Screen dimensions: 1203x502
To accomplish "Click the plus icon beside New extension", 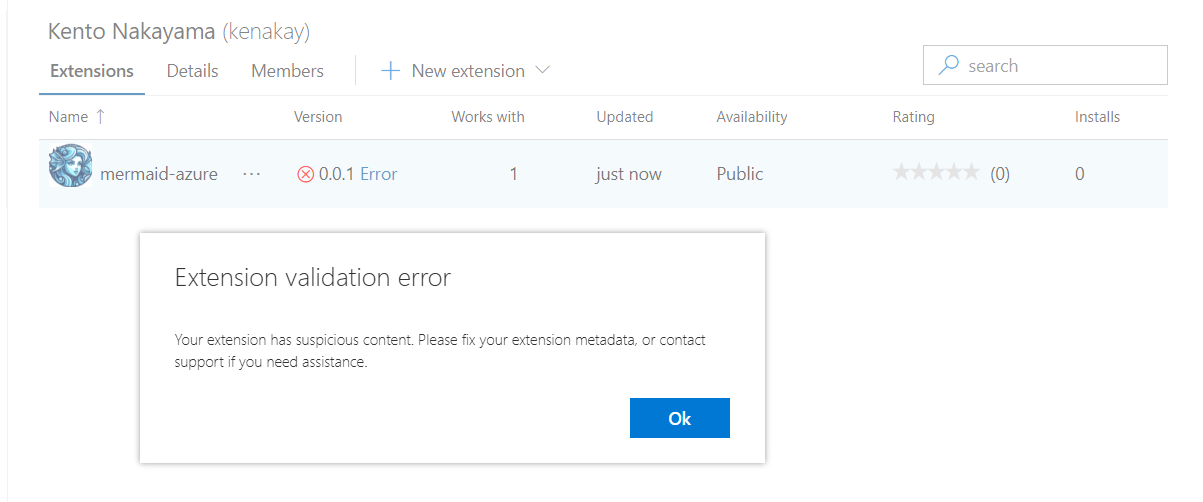I will [391, 71].
